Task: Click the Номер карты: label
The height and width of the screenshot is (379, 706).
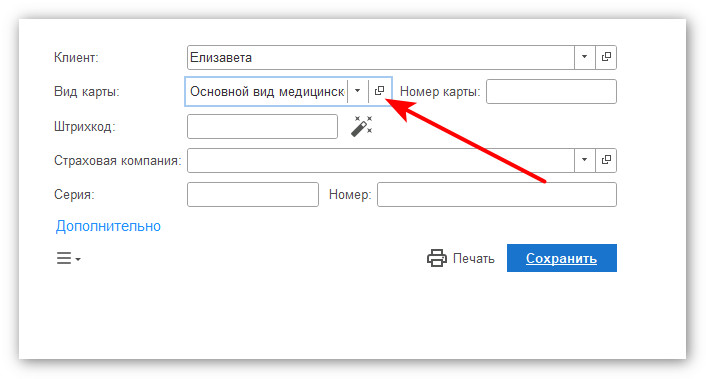Action: click(x=440, y=92)
